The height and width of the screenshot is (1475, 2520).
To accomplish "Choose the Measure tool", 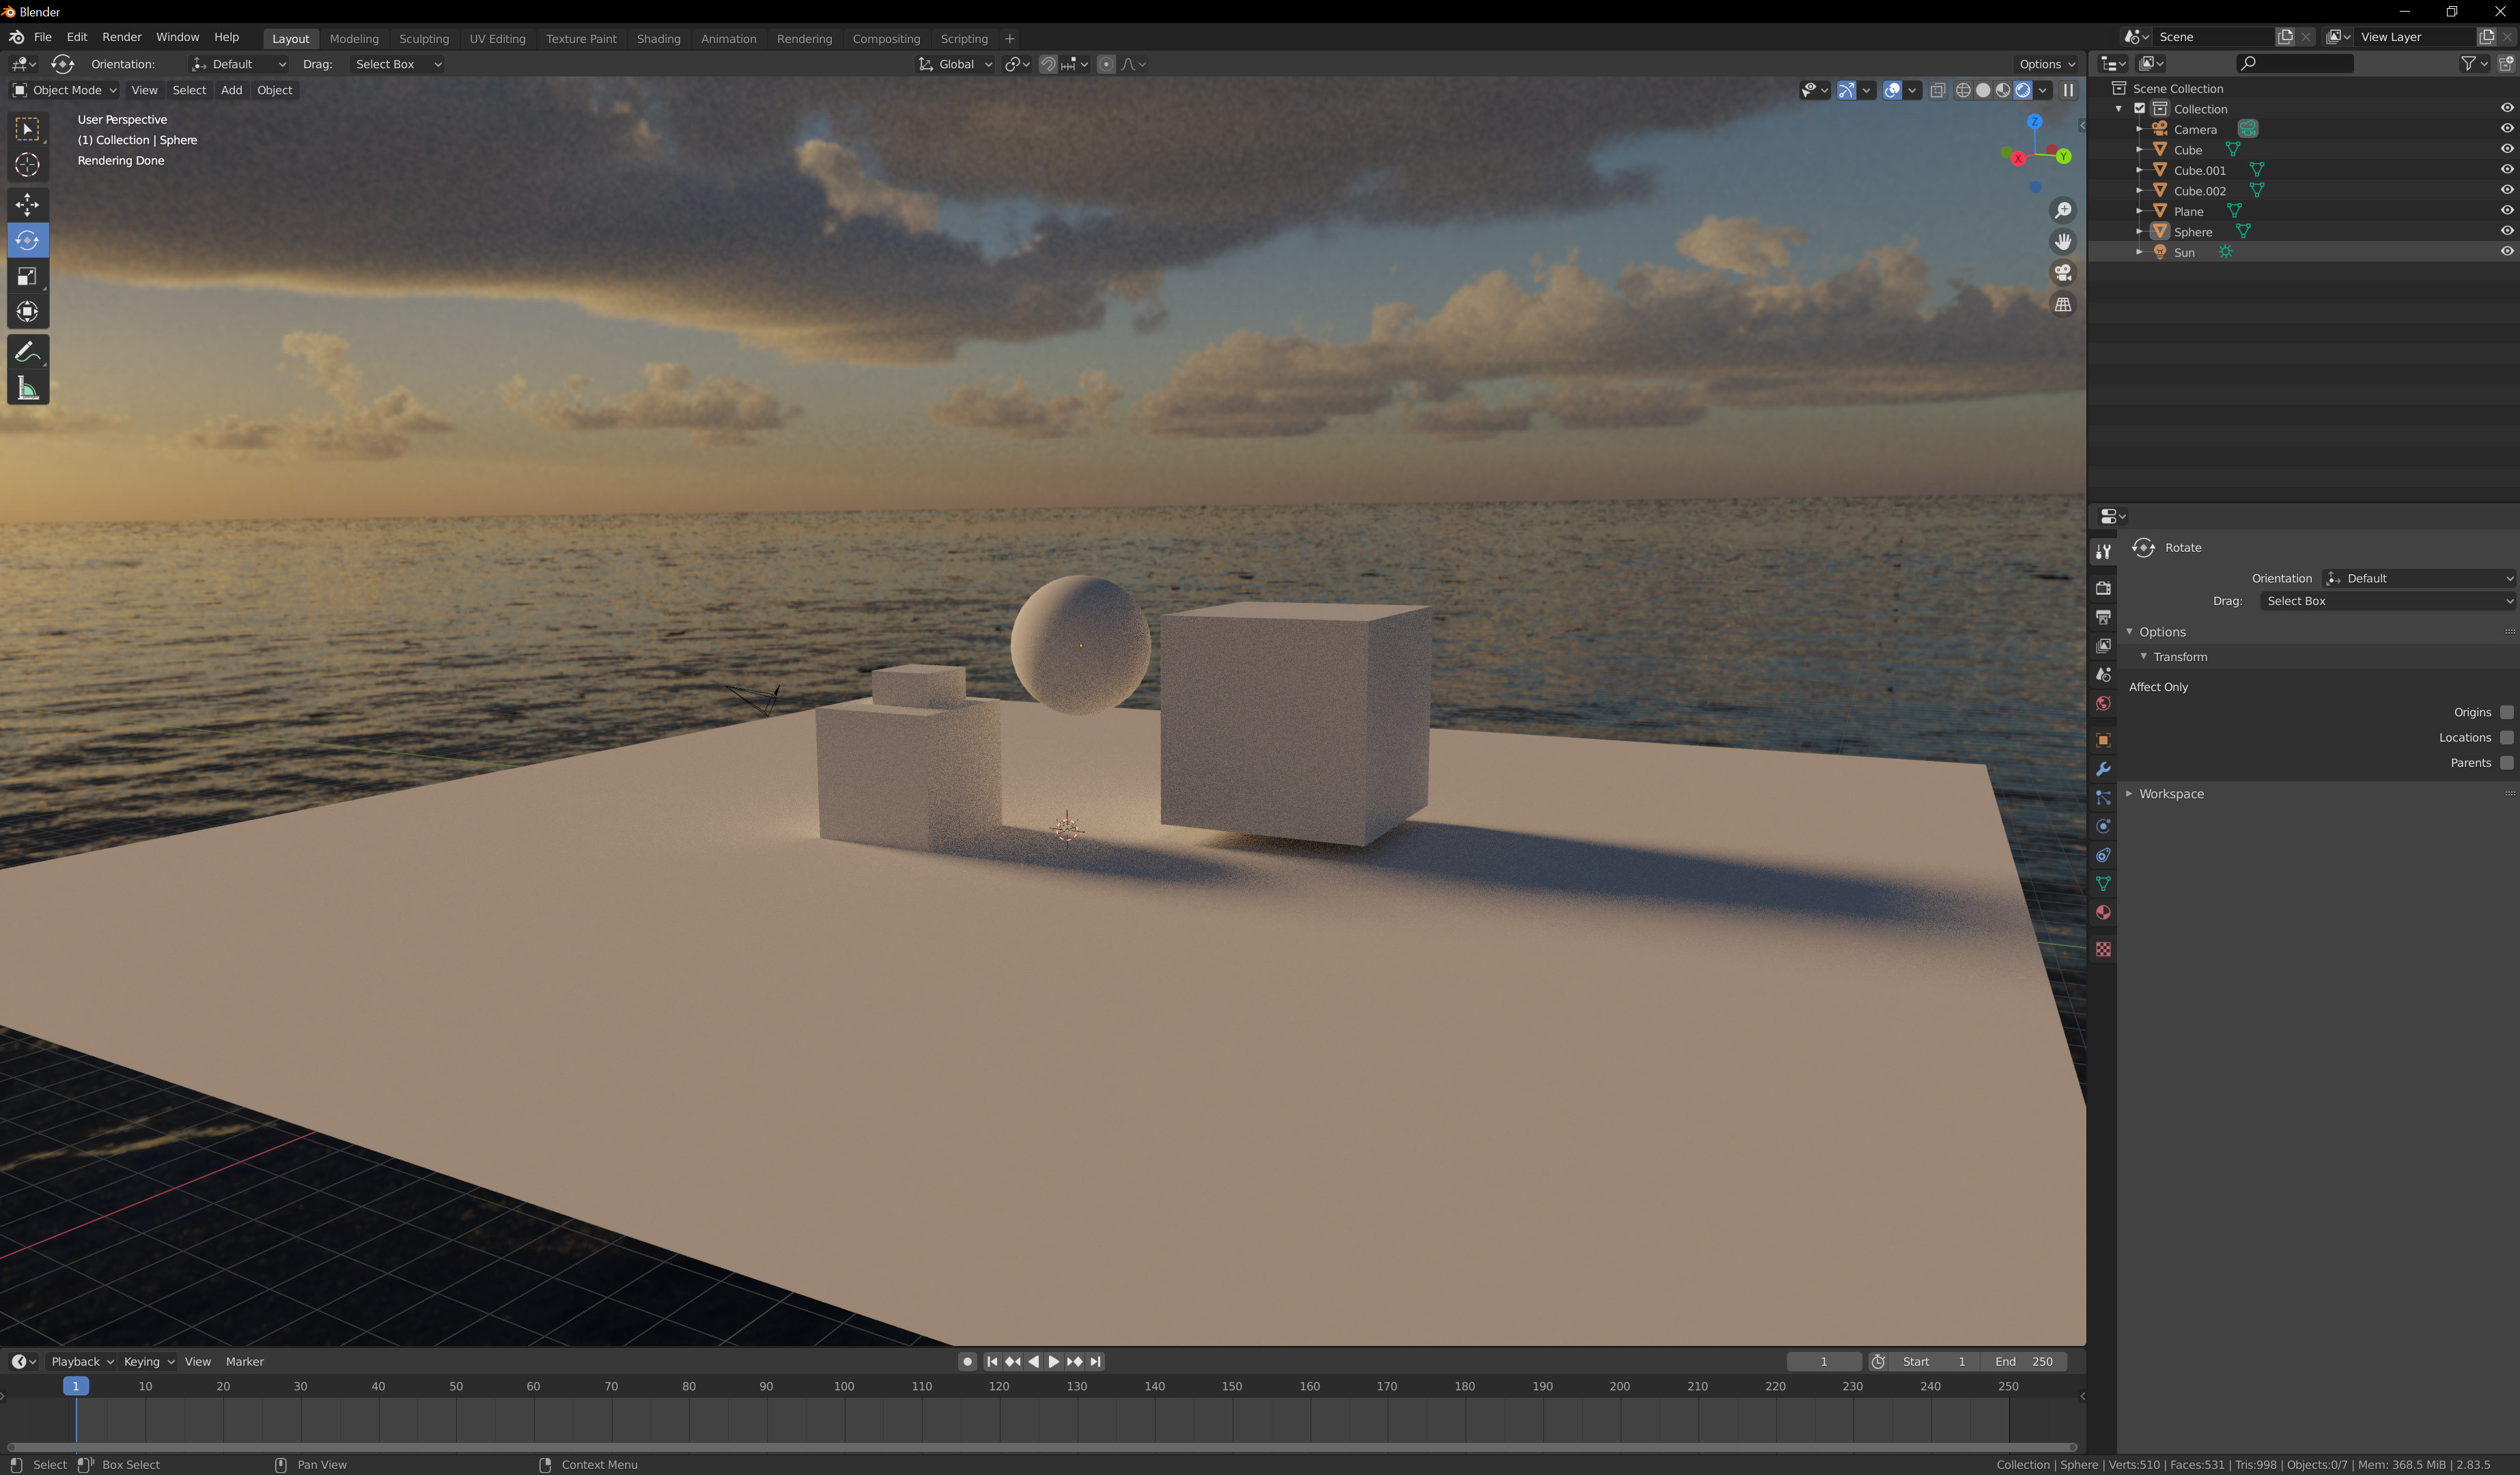I will click(27, 389).
